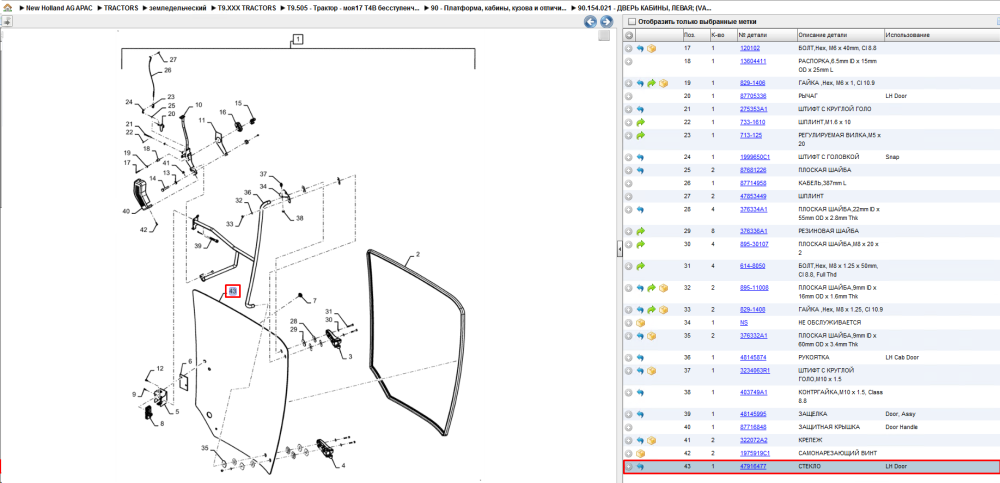Sort by '№ детали' column header
1000x483 pixels.
coord(766,35)
